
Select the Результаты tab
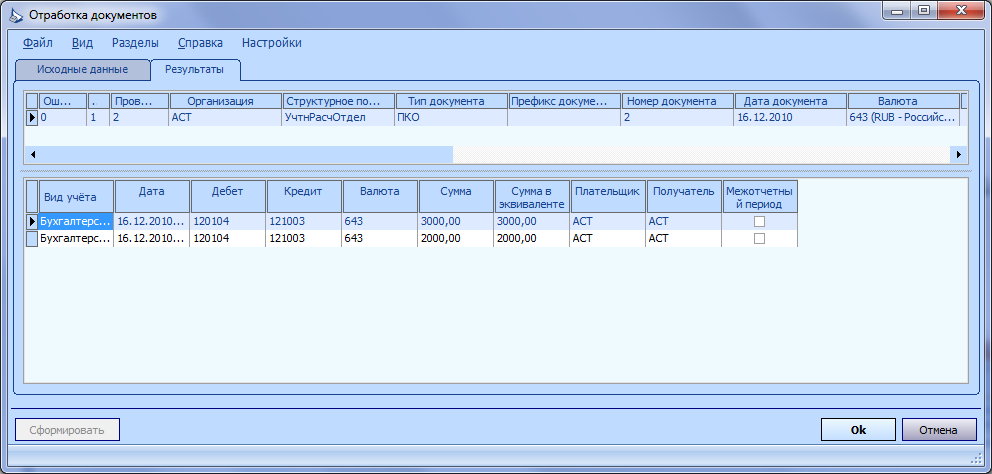tap(194, 70)
